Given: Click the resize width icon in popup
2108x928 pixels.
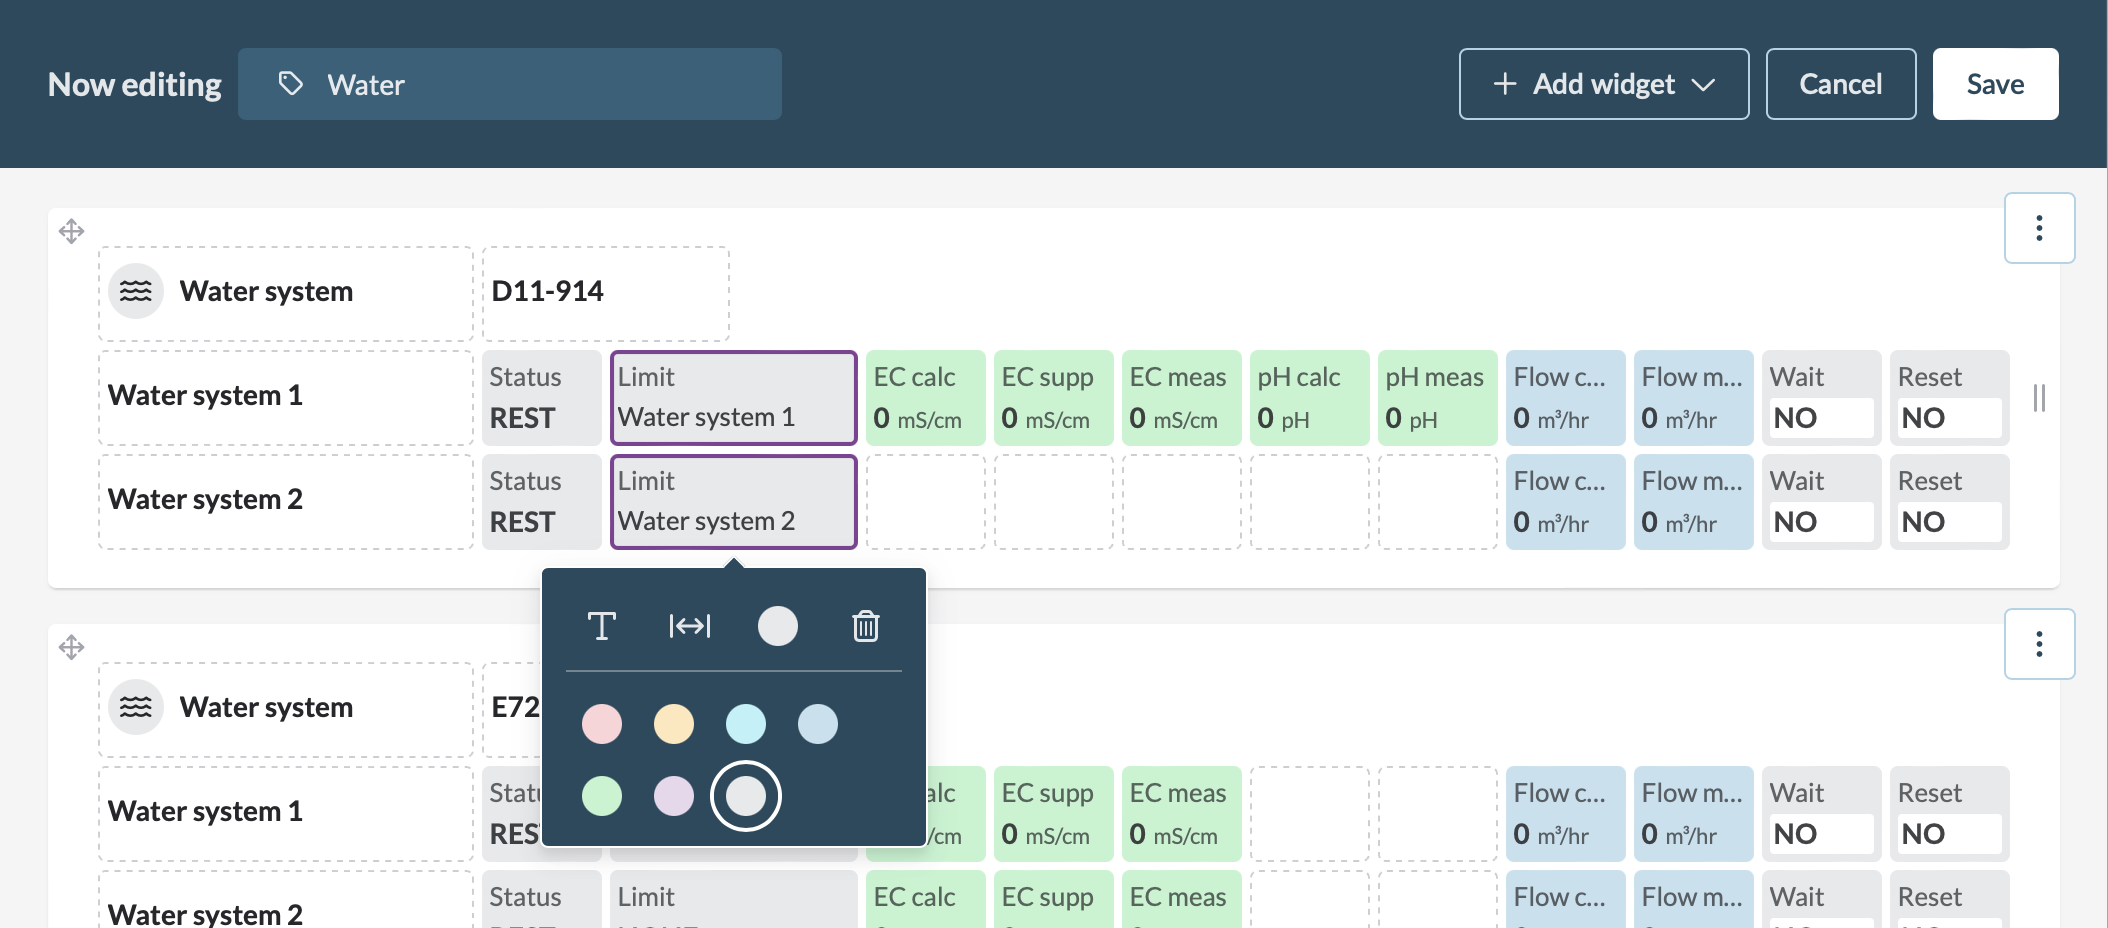Looking at the screenshot, I should click(x=689, y=626).
